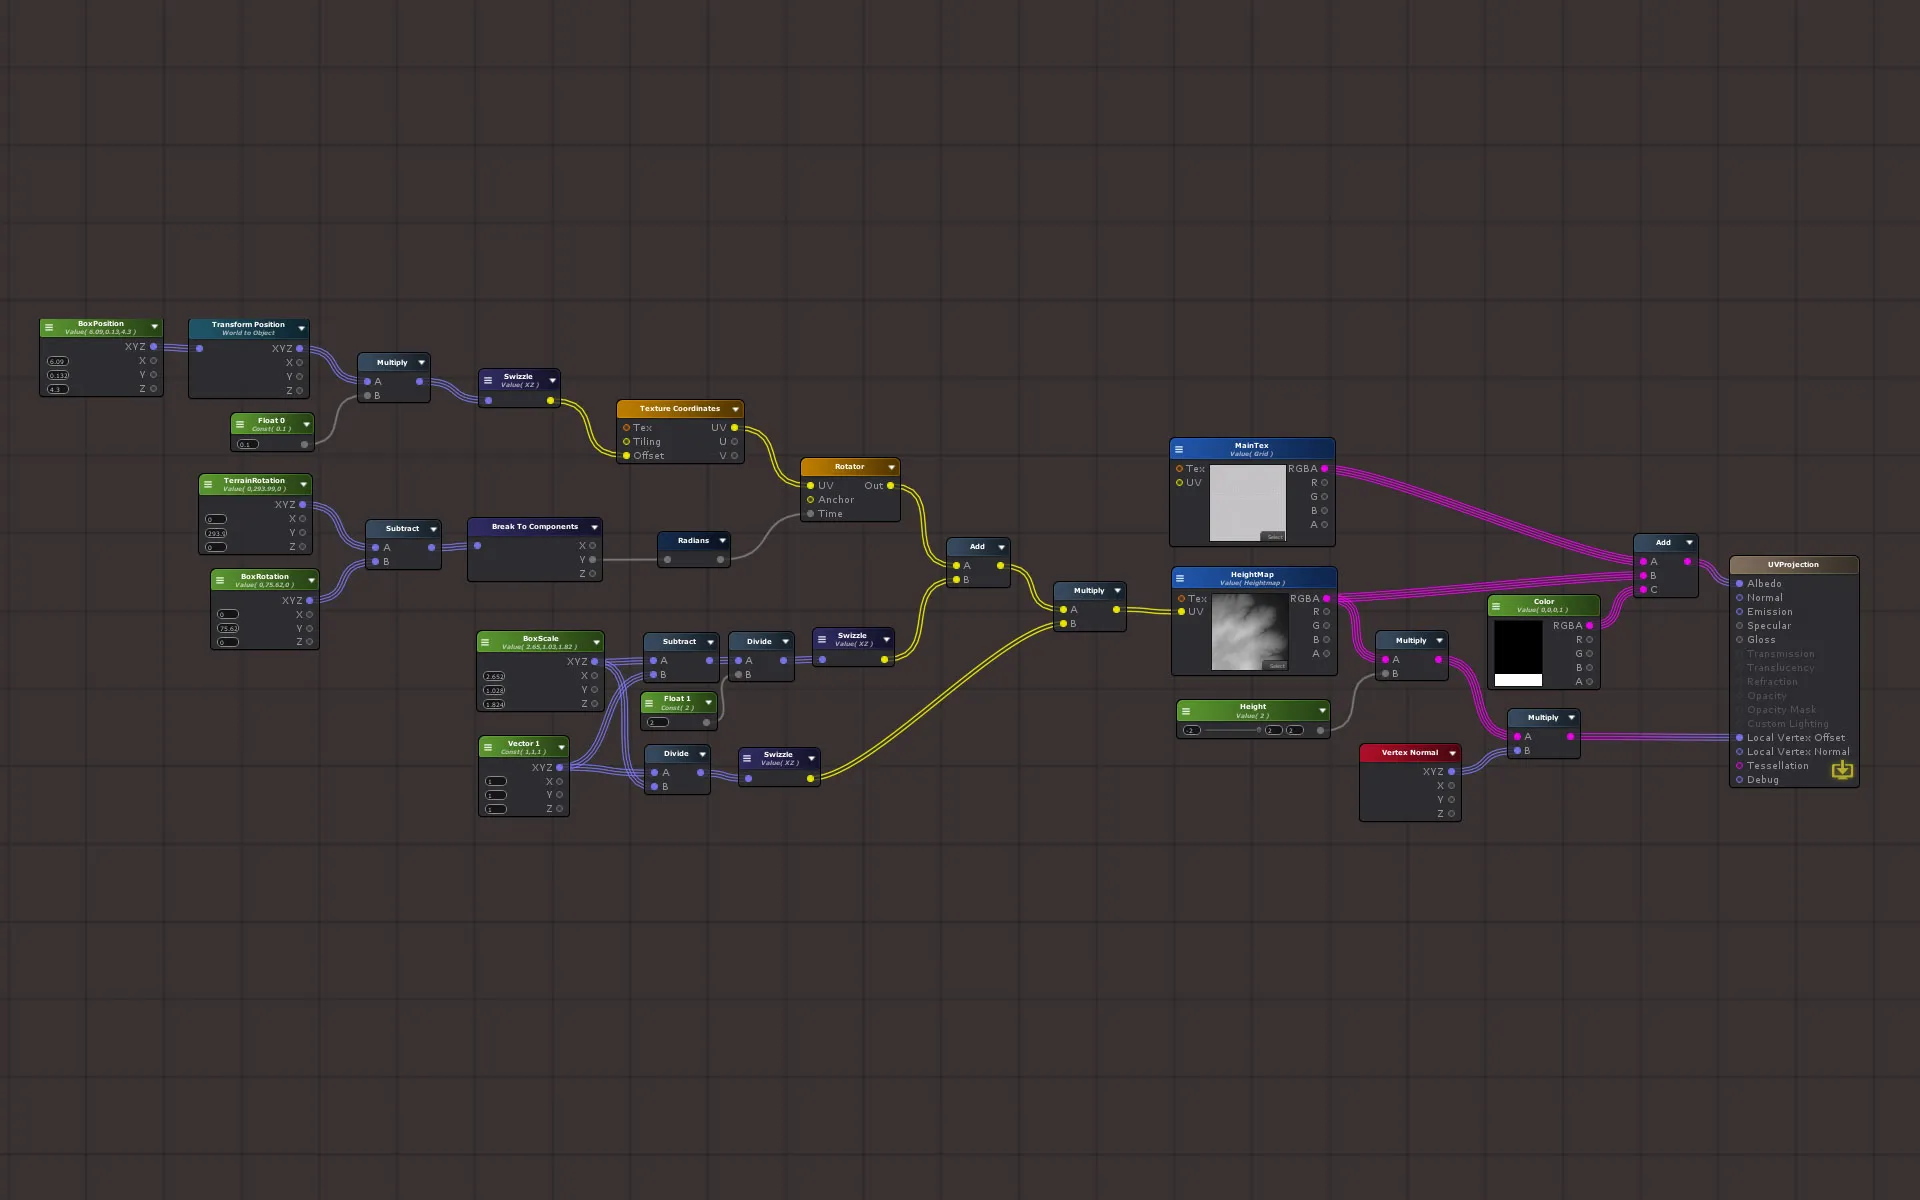
Task: Click the Tessellation input port on UVProjection
Action: (x=1739, y=765)
